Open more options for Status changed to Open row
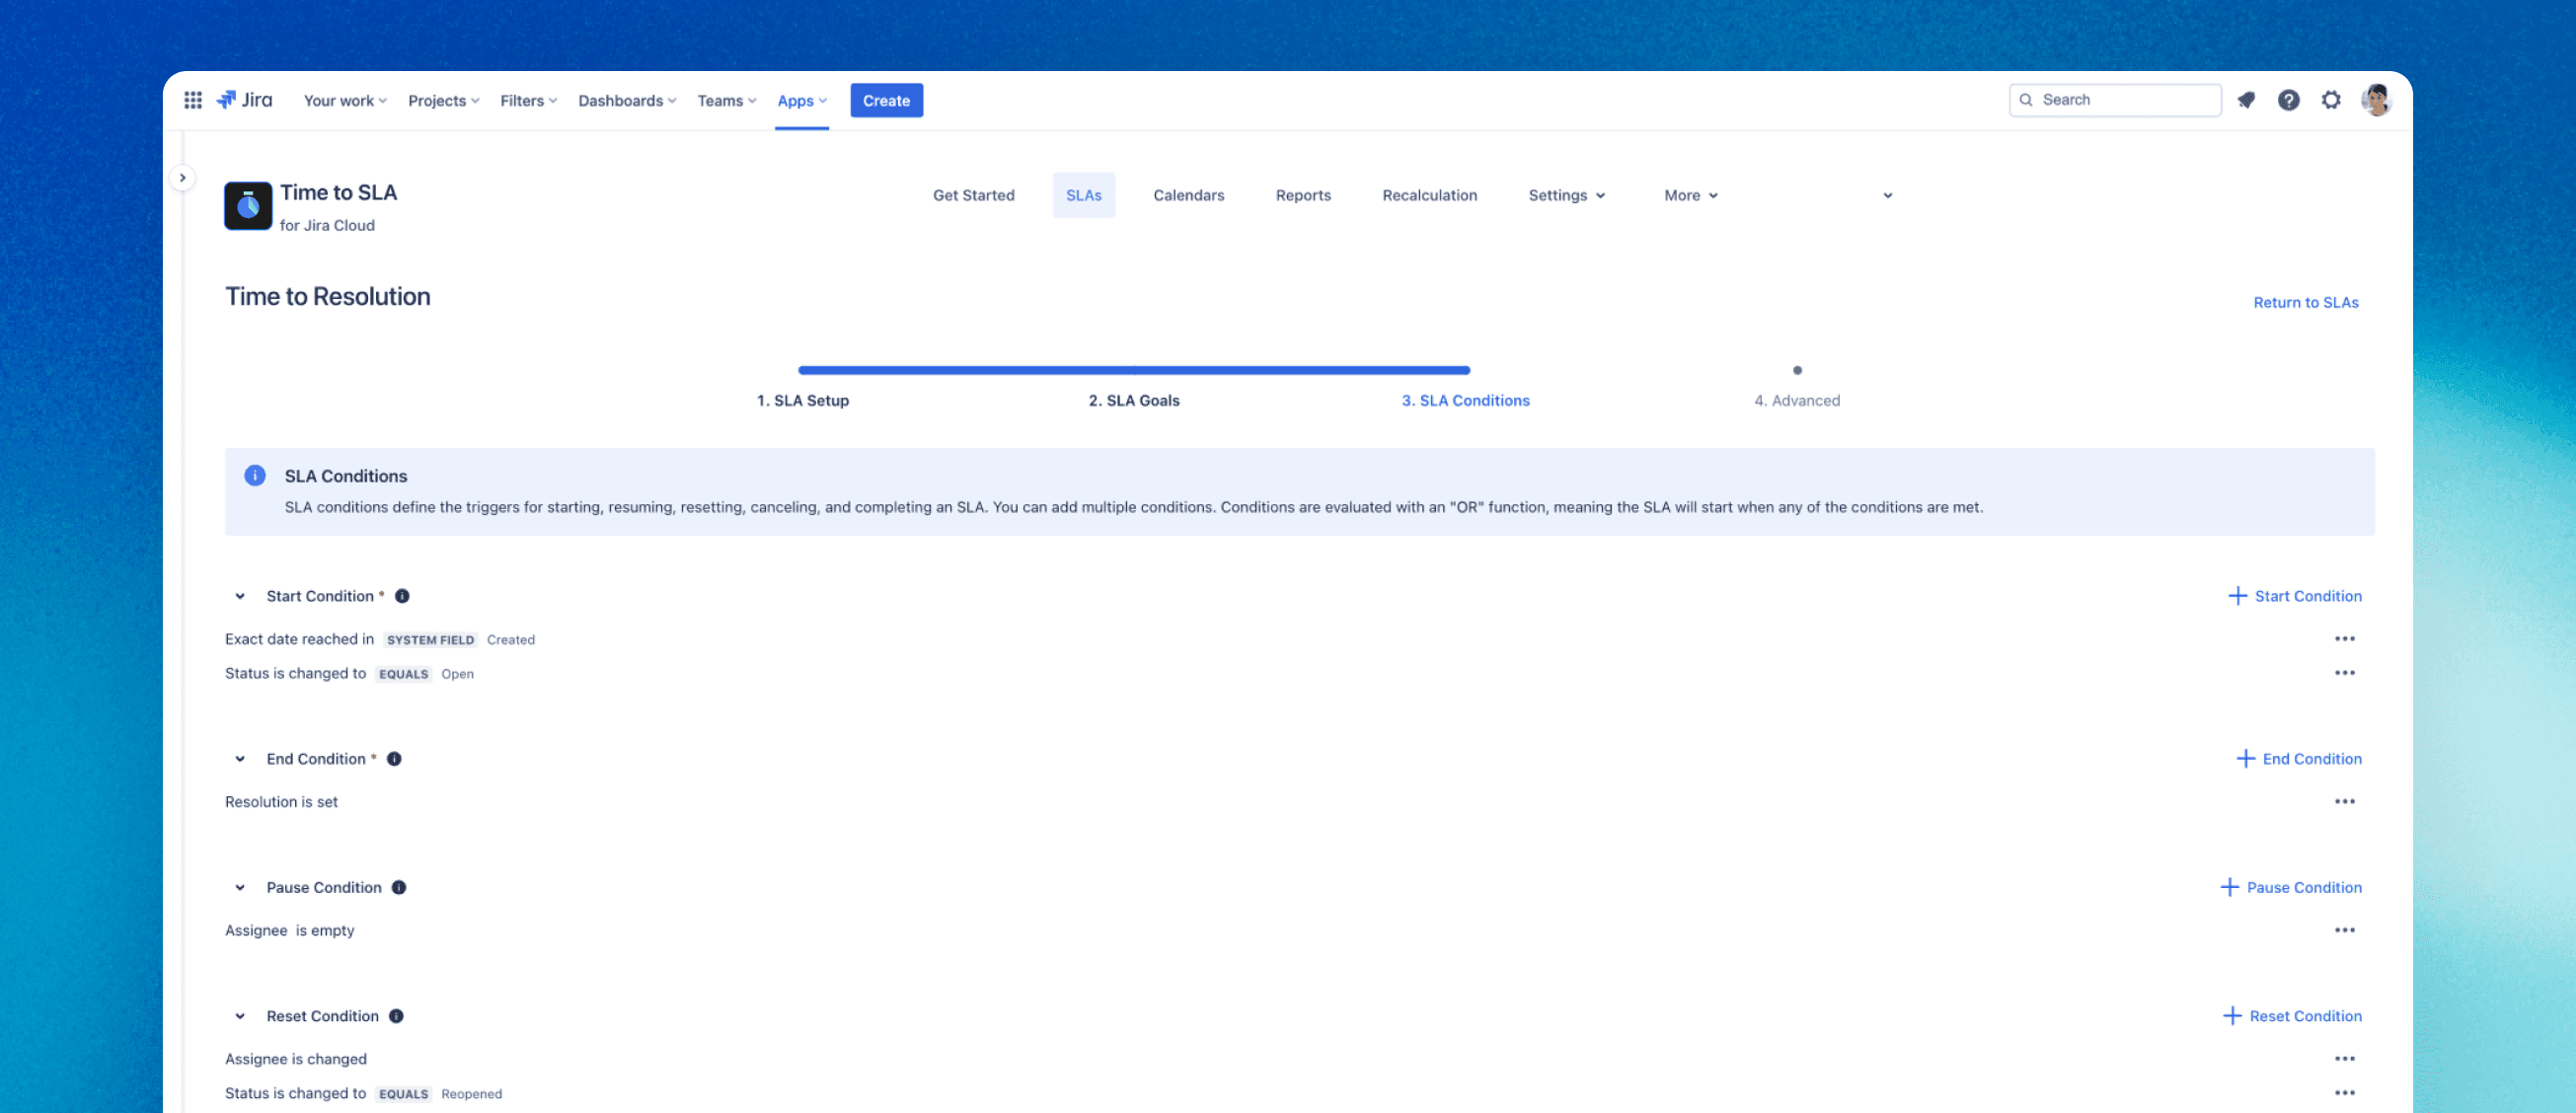The width and height of the screenshot is (2576, 1113). pos(2344,673)
